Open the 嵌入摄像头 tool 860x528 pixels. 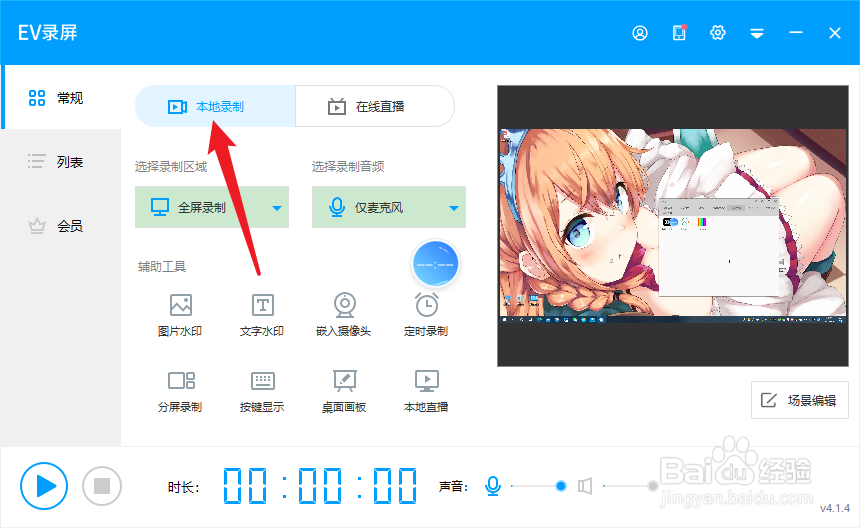point(344,315)
